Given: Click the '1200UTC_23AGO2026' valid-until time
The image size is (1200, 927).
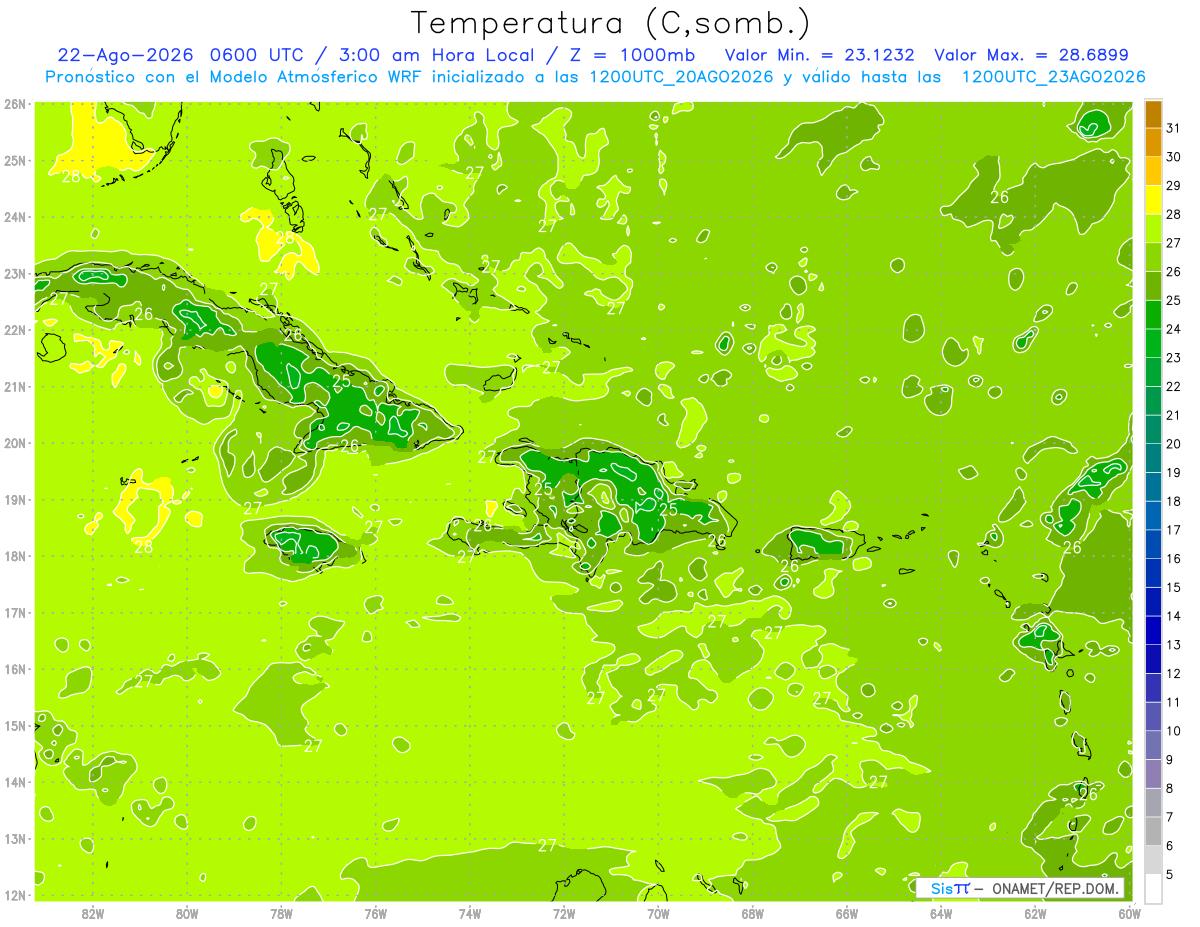Looking at the screenshot, I should pos(1053,77).
